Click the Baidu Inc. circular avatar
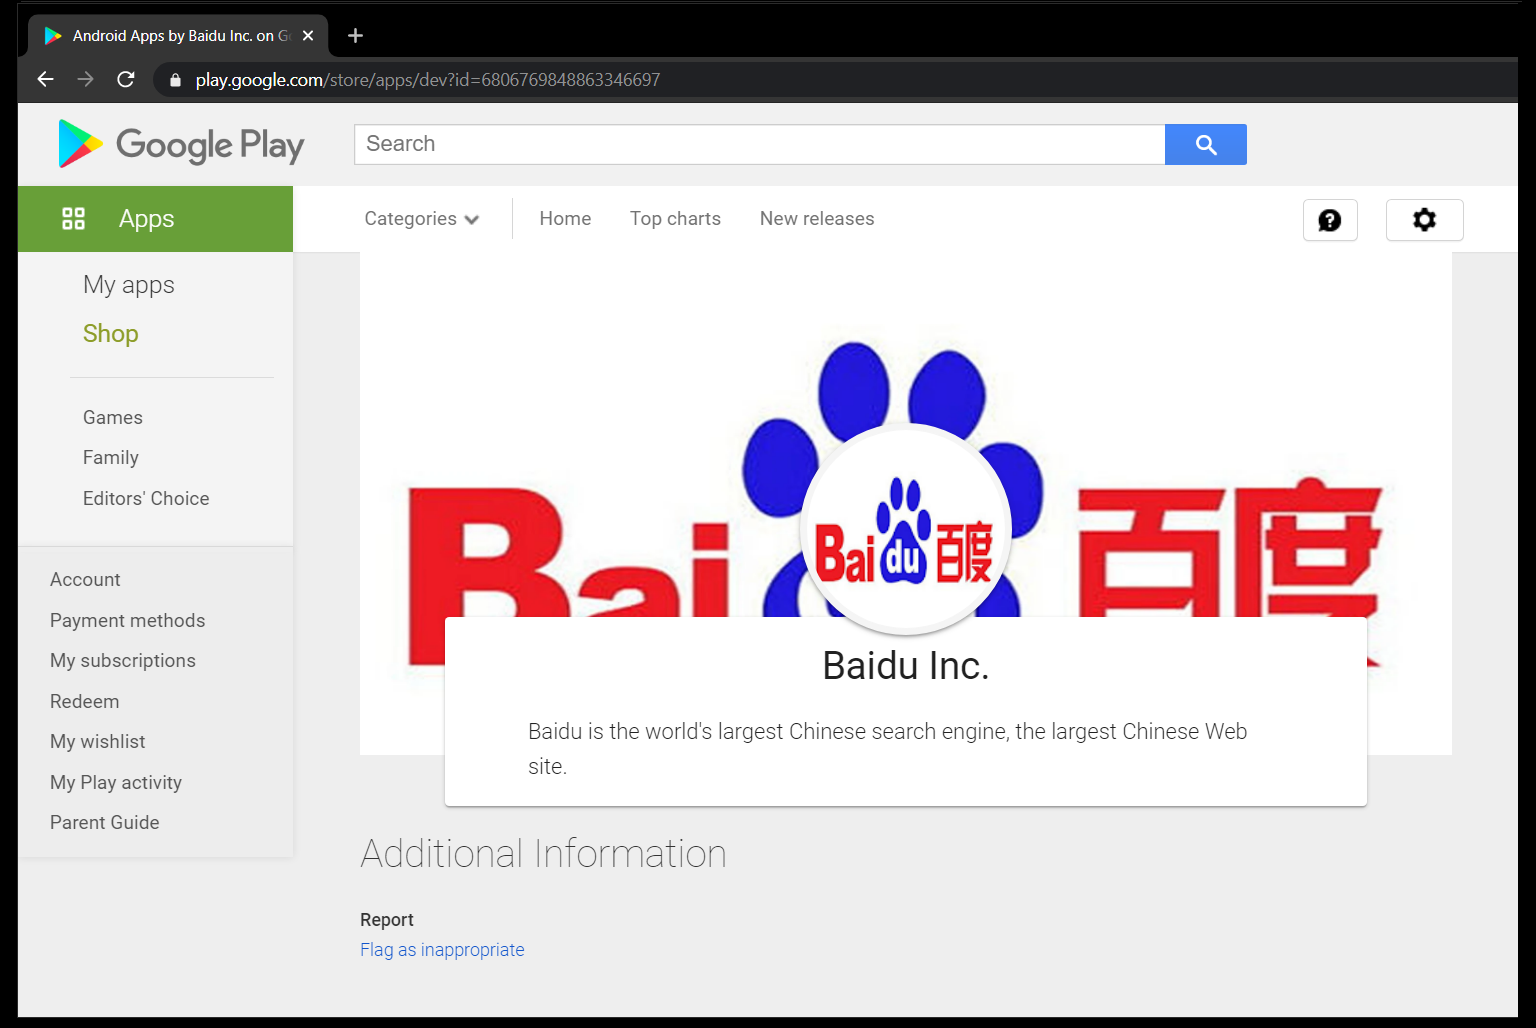 click(x=905, y=528)
